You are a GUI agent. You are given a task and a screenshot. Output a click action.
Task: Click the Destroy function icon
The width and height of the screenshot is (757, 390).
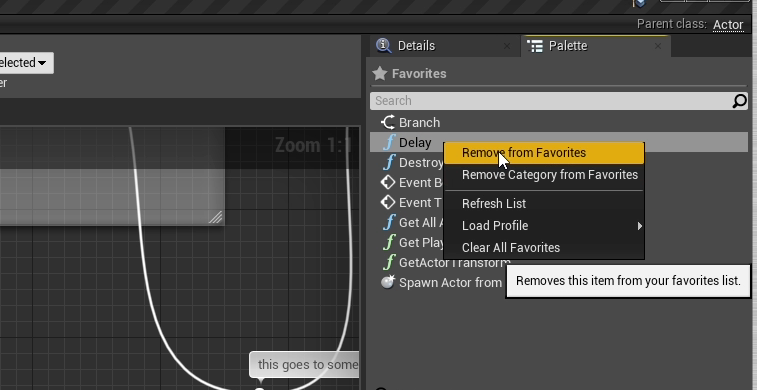coord(389,163)
